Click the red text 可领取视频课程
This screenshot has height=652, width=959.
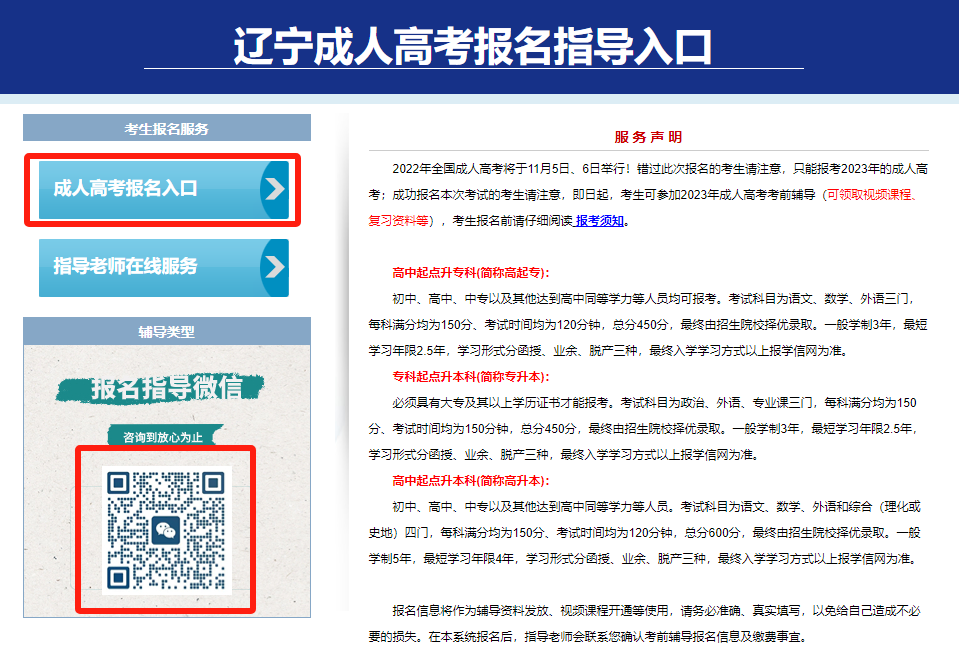[871, 194]
